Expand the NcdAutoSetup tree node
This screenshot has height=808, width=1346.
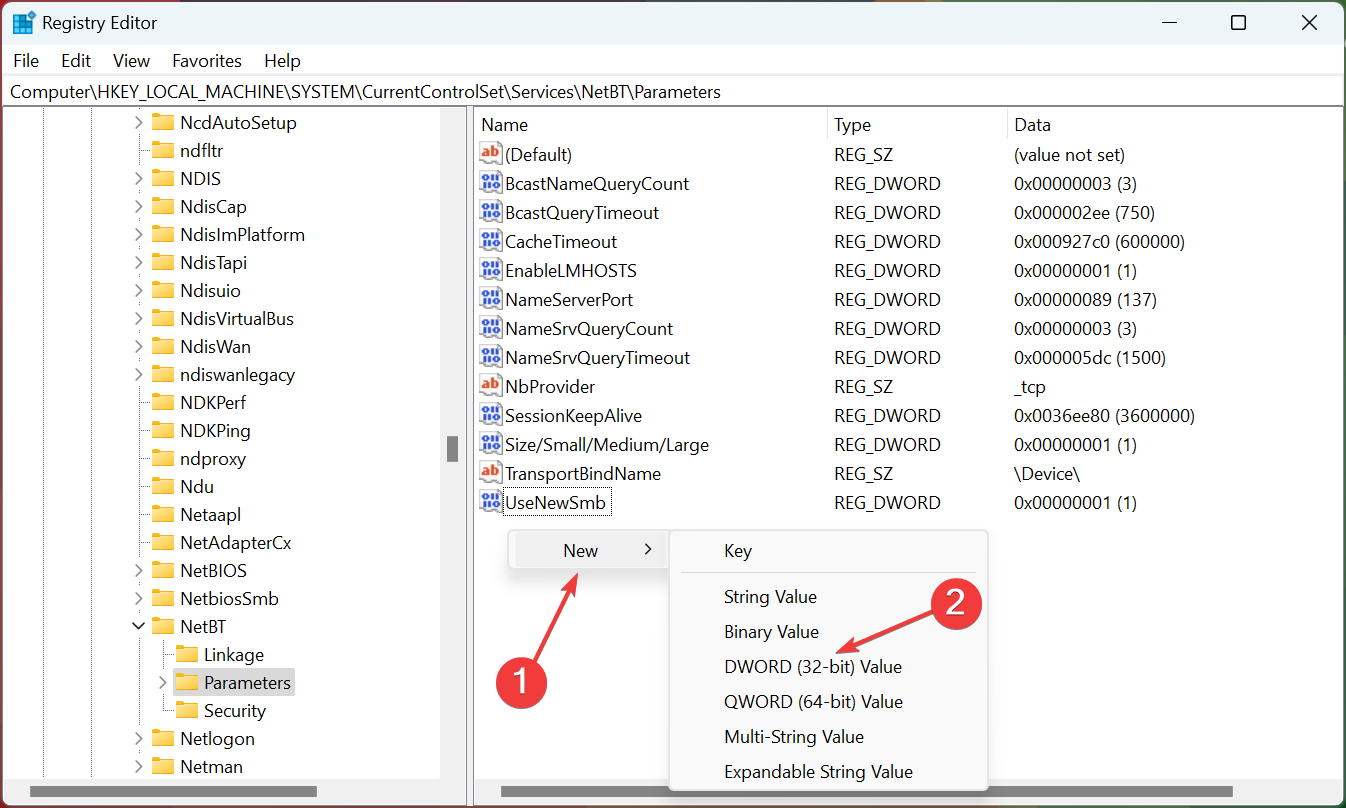click(x=139, y=122)
